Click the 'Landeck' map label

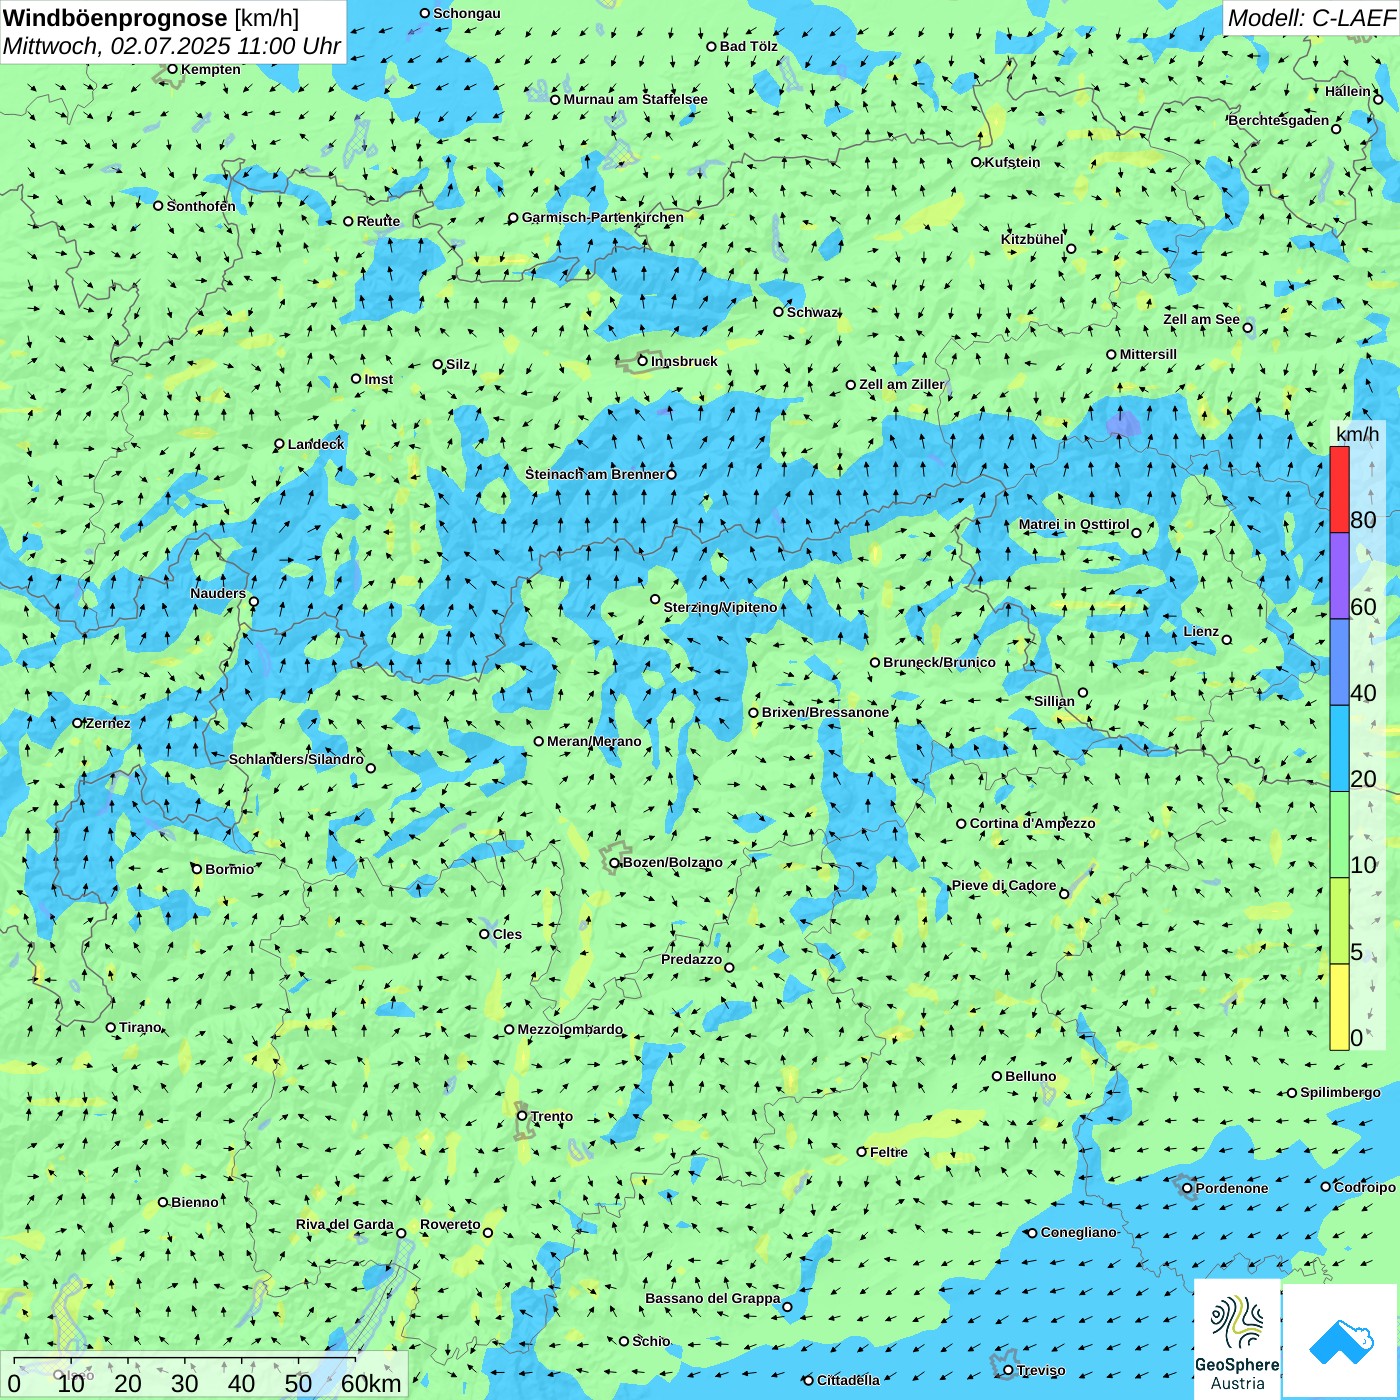pos(316,444)
